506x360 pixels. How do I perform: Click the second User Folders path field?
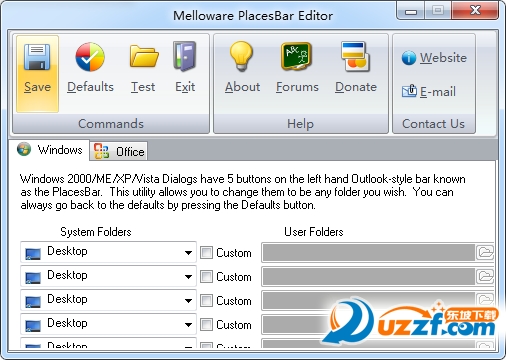[368, 276]
